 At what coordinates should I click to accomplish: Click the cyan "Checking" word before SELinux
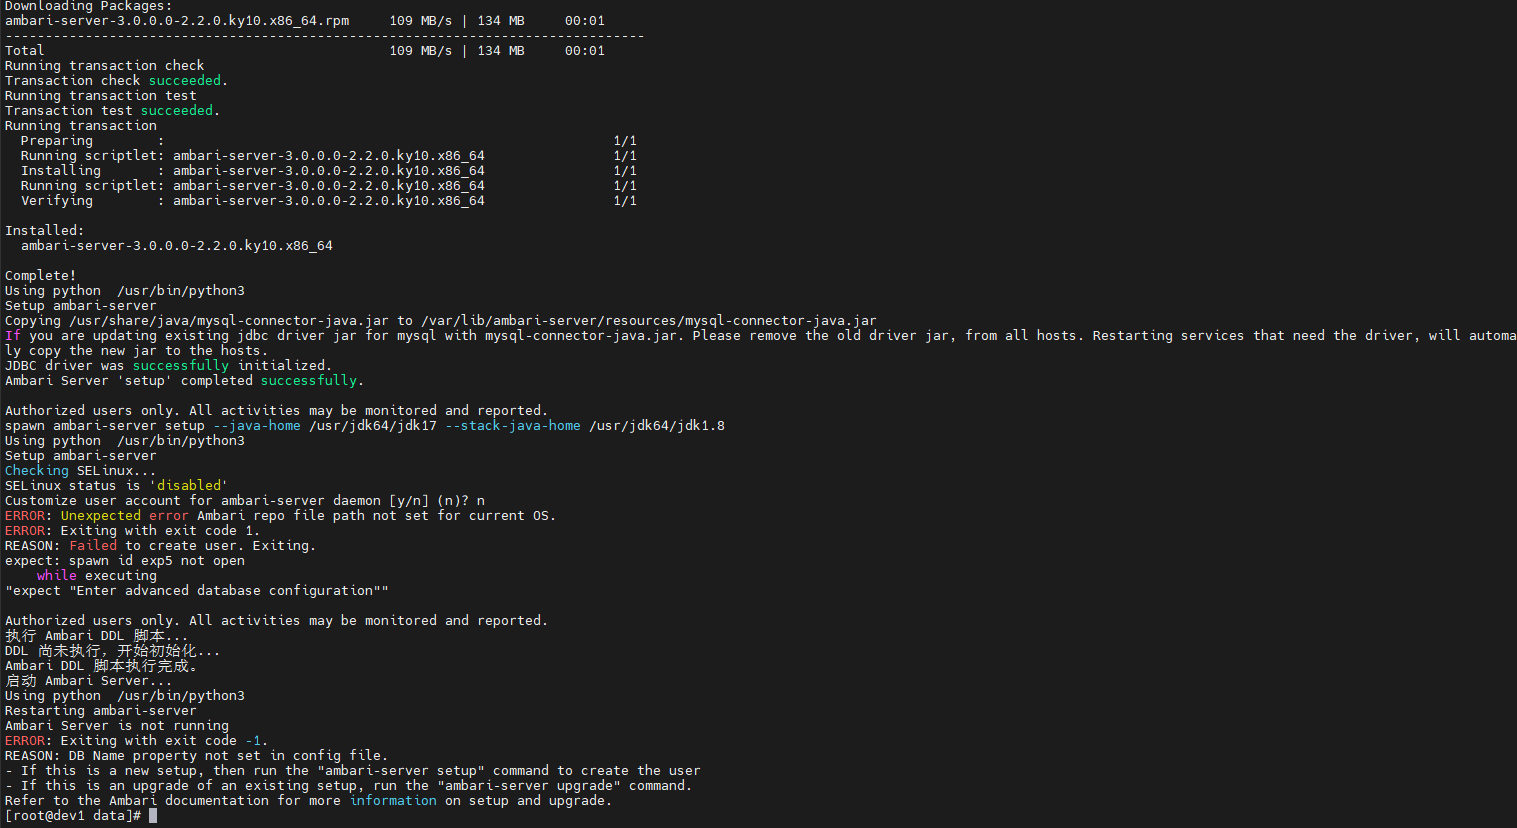37,471
